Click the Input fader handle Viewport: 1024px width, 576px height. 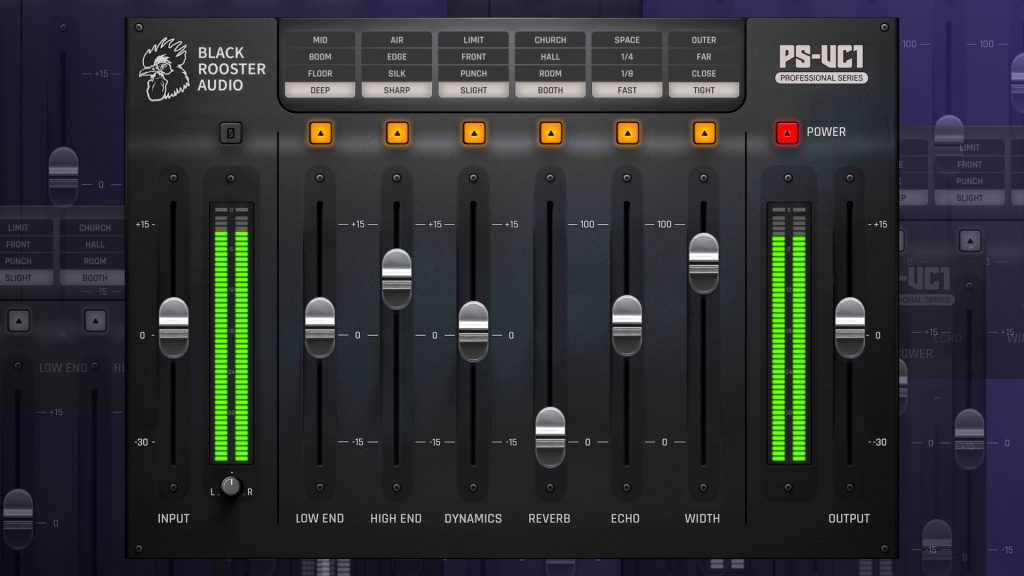[x=174, y=327]
